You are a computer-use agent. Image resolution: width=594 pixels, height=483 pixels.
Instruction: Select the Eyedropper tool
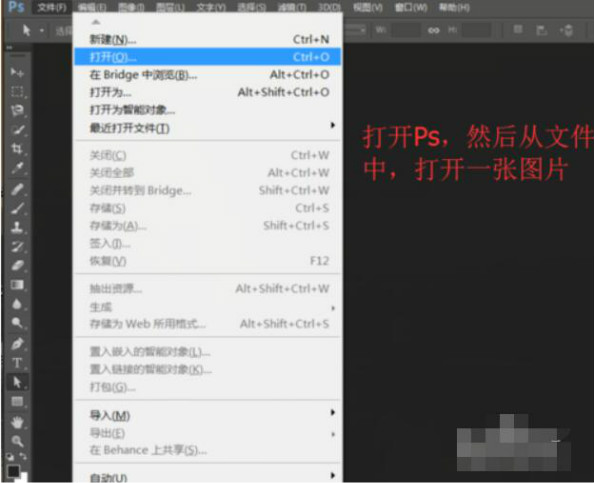[17, 168]
